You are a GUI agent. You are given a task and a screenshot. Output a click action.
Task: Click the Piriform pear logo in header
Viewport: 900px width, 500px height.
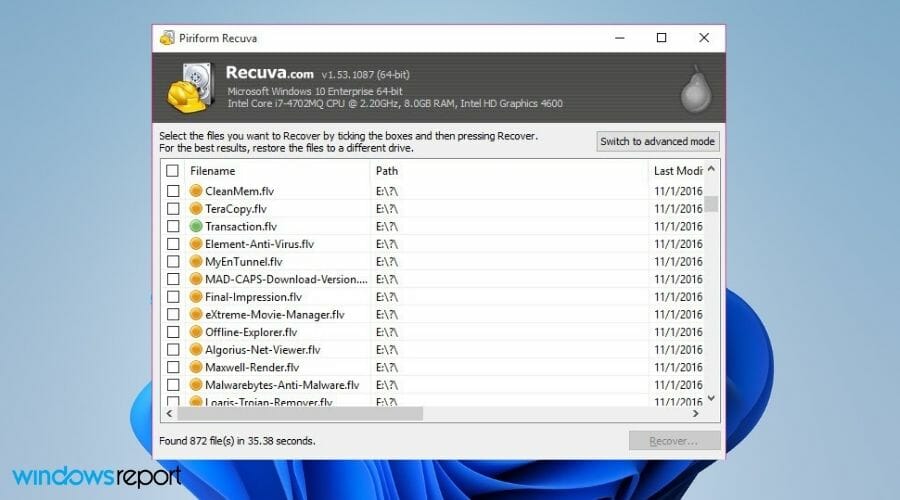(x=696, y=89)
